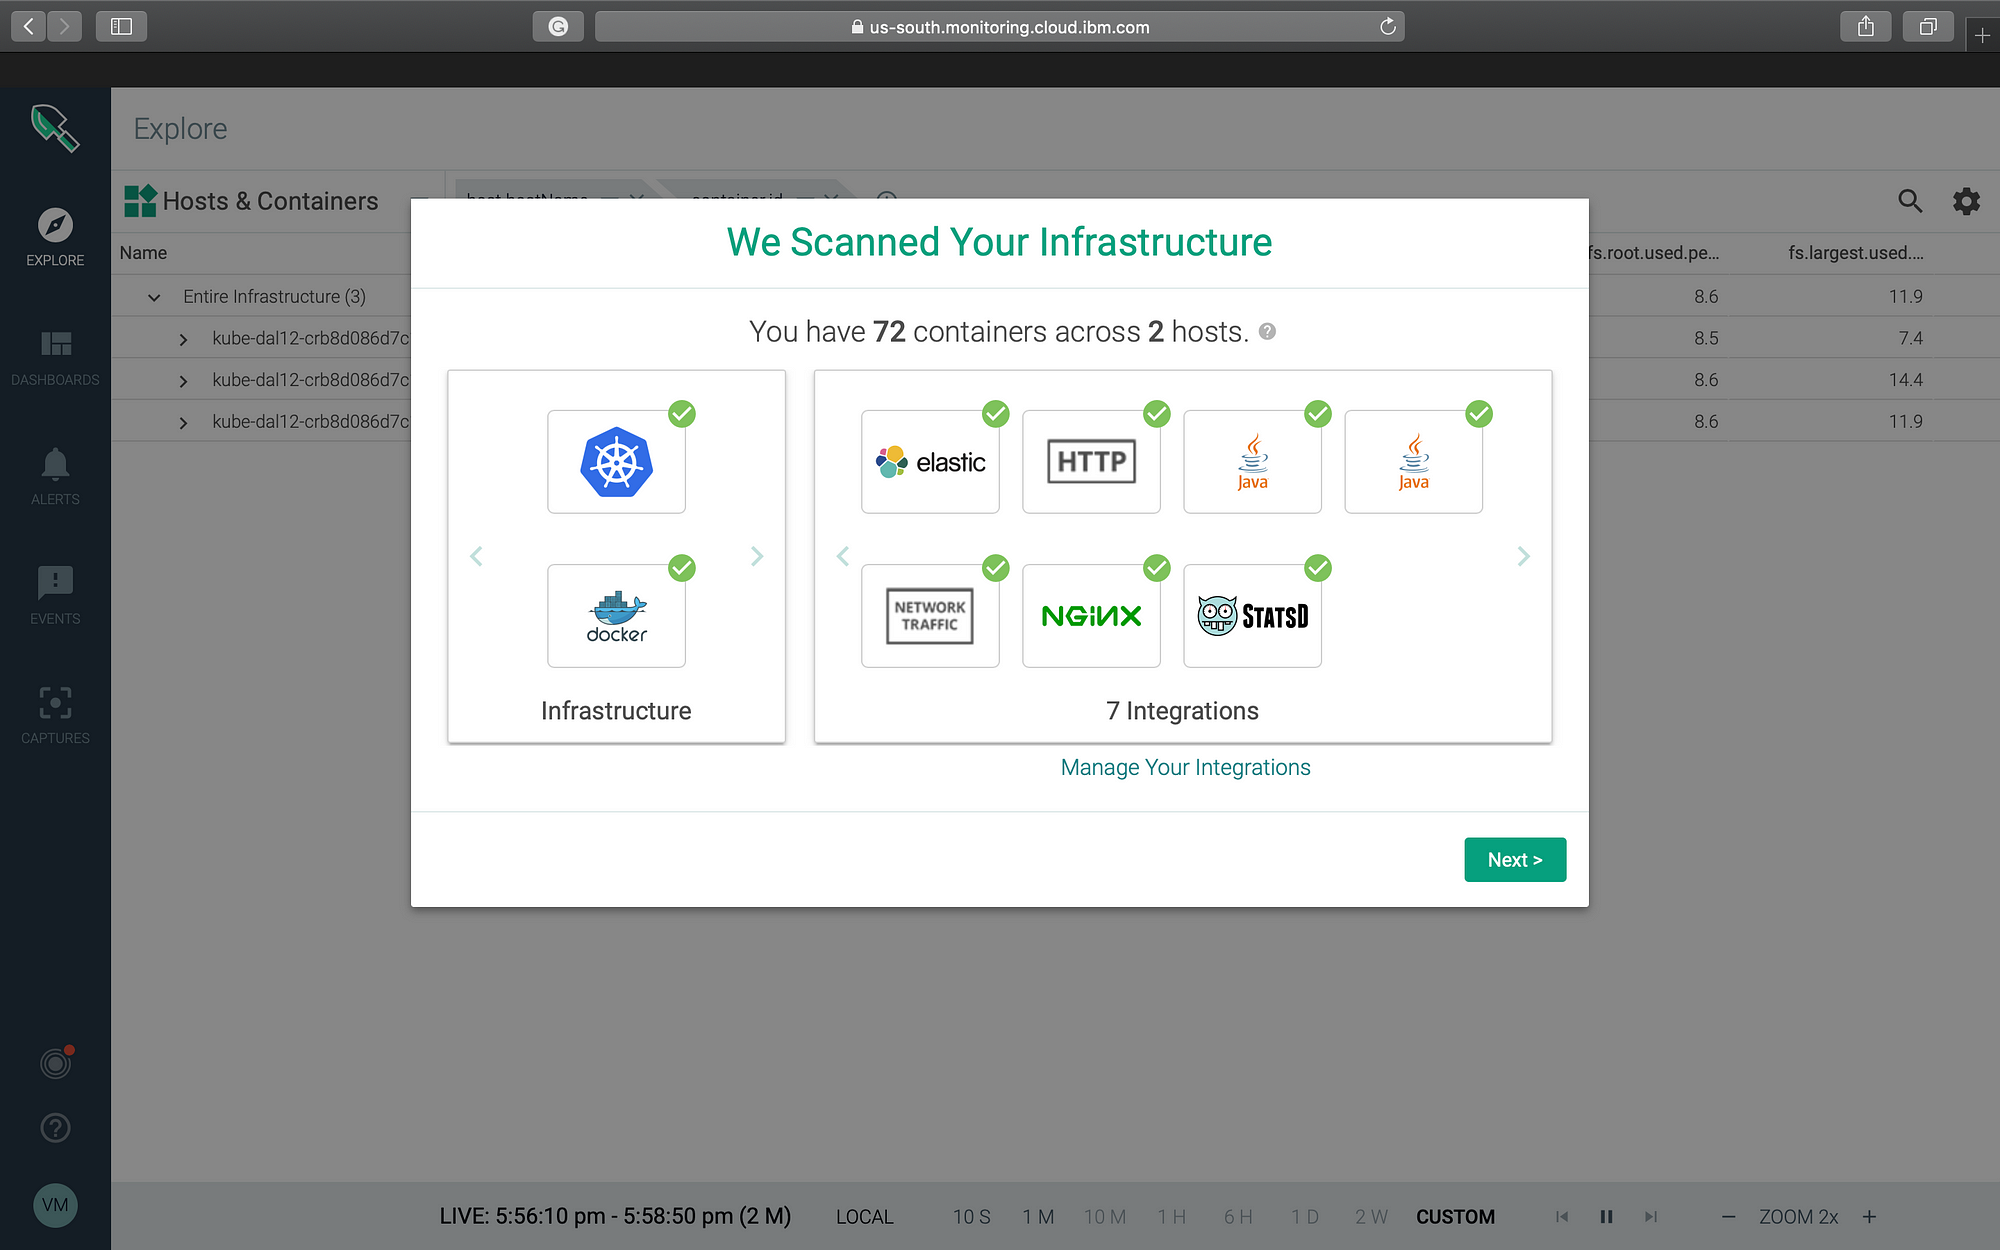The image size is (2000, 1250).
Task: Select the Network Traffic integration tile
Action: tap(930, 616)
